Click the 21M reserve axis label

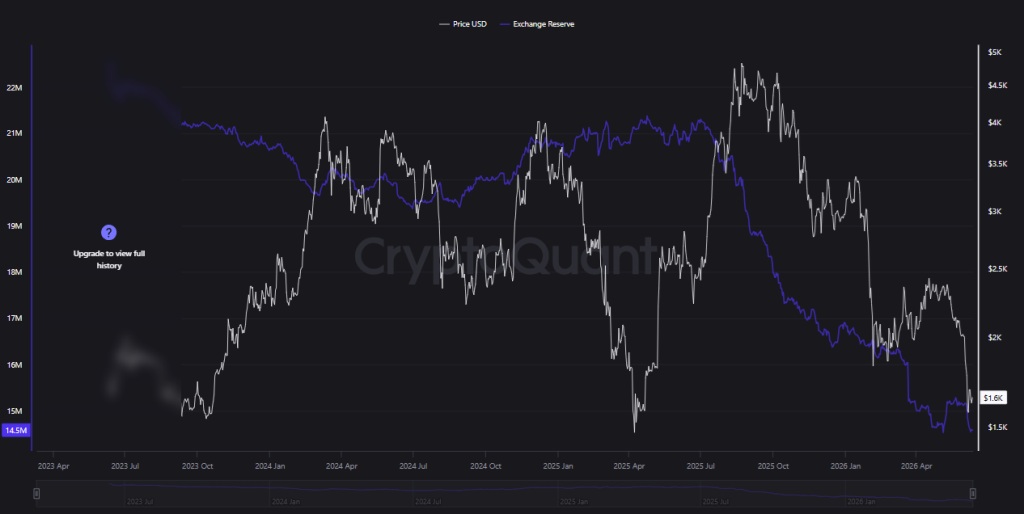click(14, 133)
